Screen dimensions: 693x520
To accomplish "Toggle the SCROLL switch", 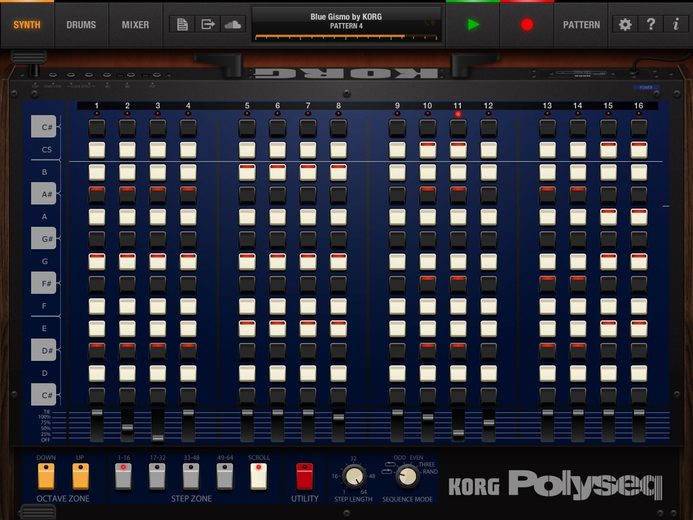I will pyautogui.click(x=259, y=476).
